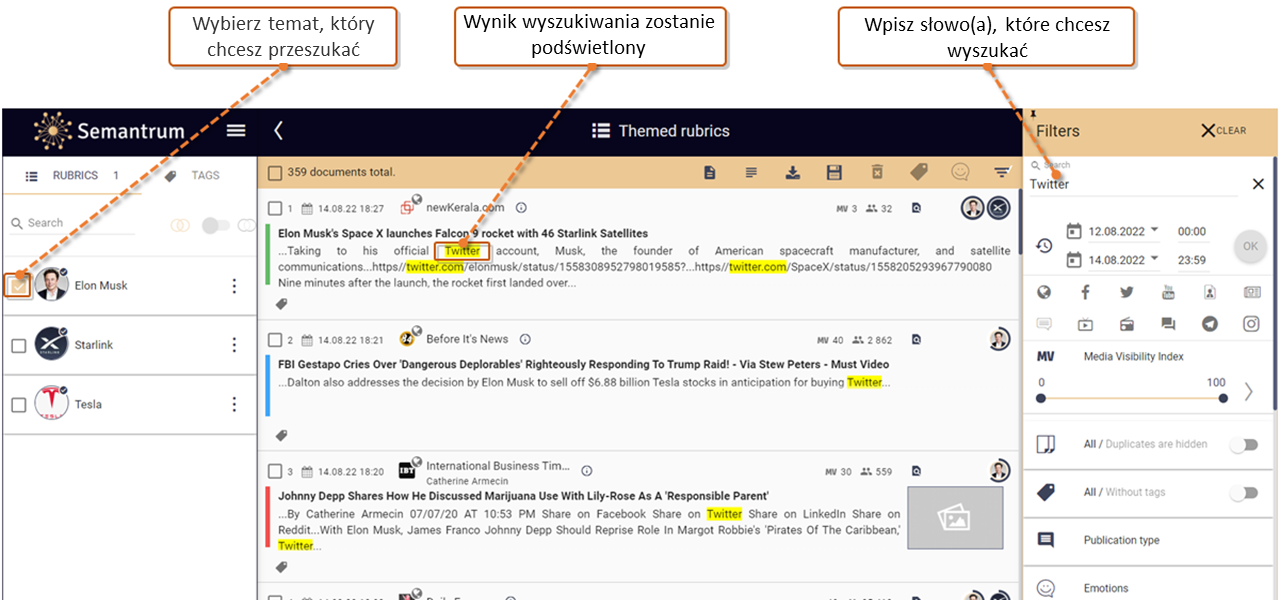This screenshot has height=600, width=1280.
Task: Select the International Business Times article checkbox
Action: (x=275, y=471)
